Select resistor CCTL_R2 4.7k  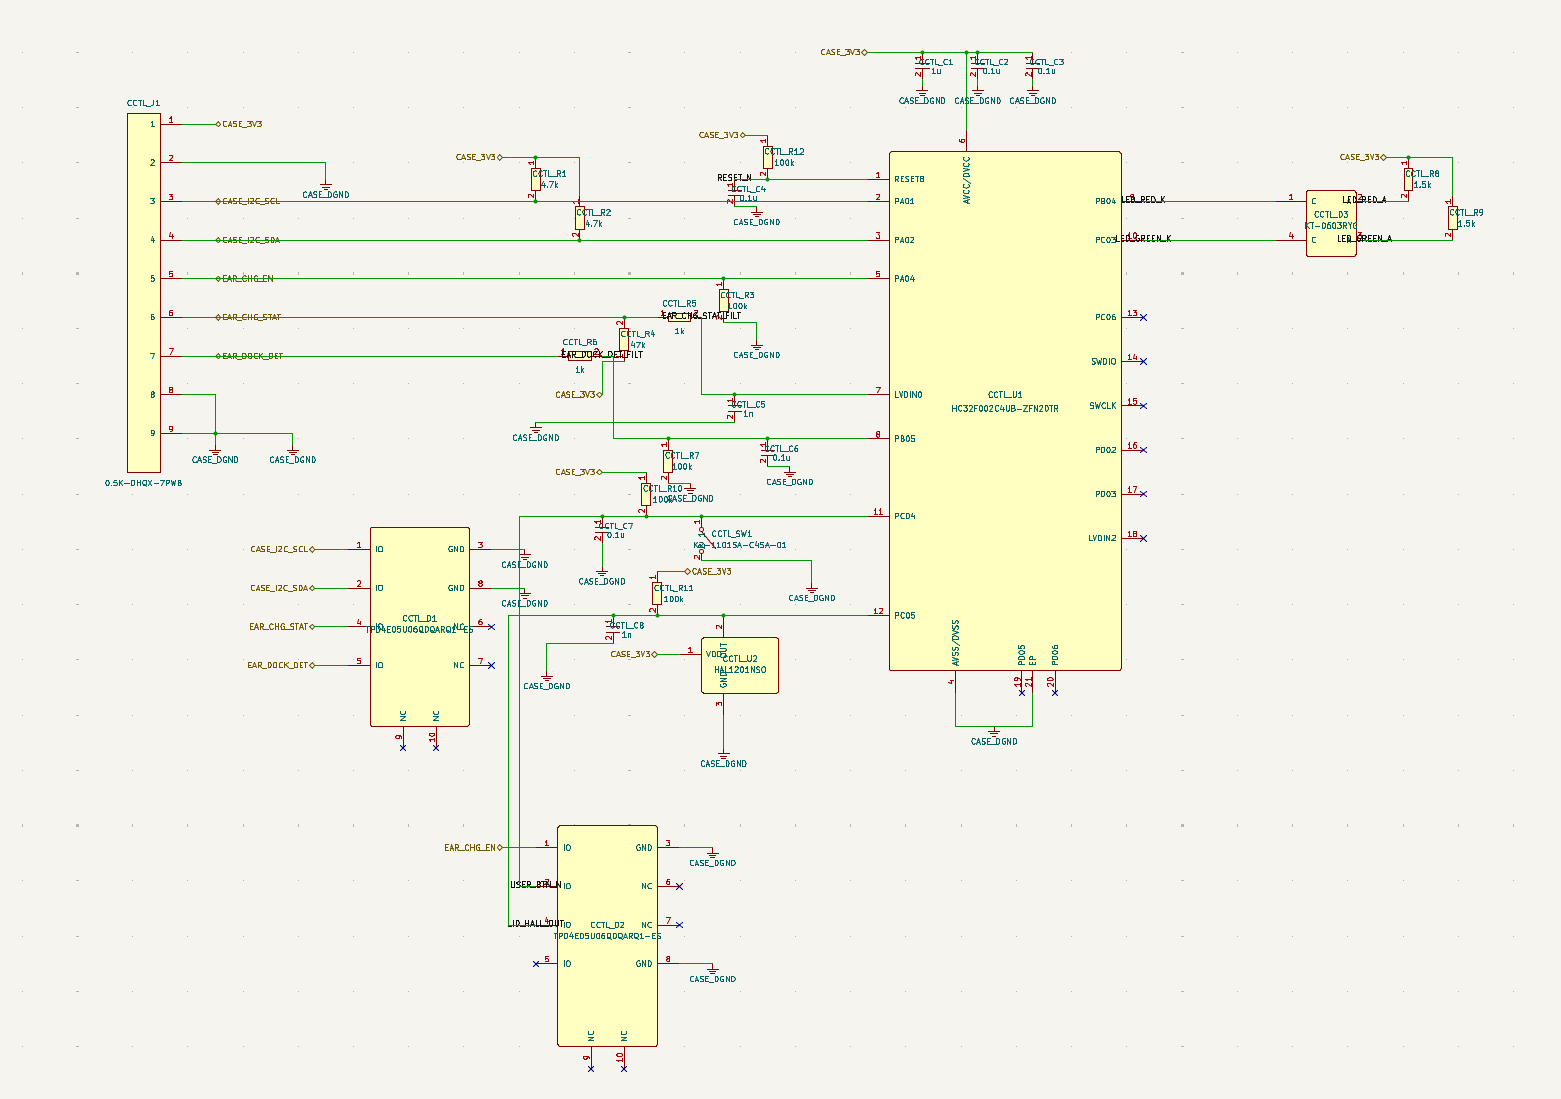[x=579, y=218]
